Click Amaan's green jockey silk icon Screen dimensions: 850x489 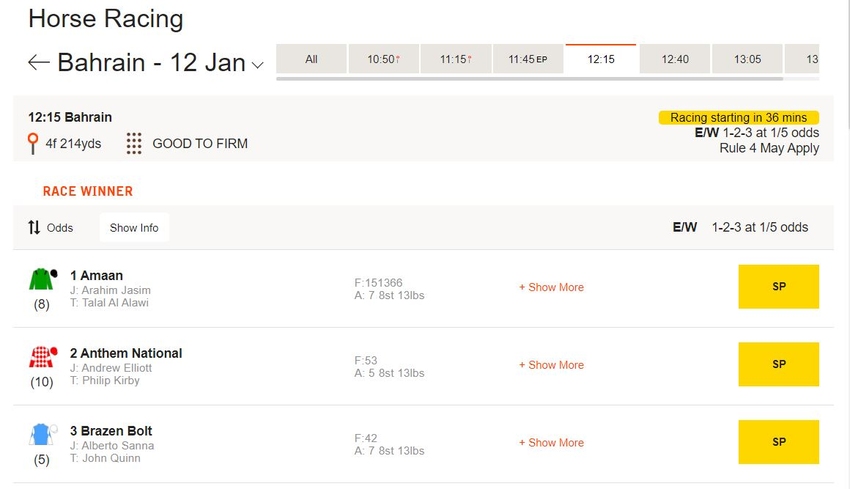(x=42, y=279)
